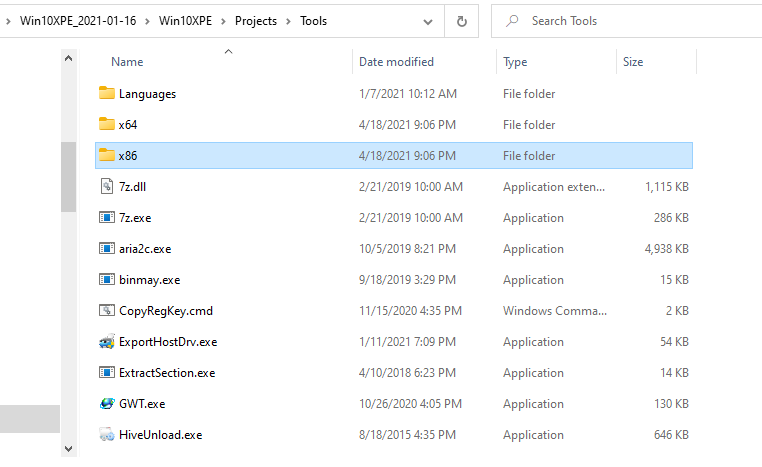Click the Languages folder icon

pyautogui.click(x=106, y=93)
